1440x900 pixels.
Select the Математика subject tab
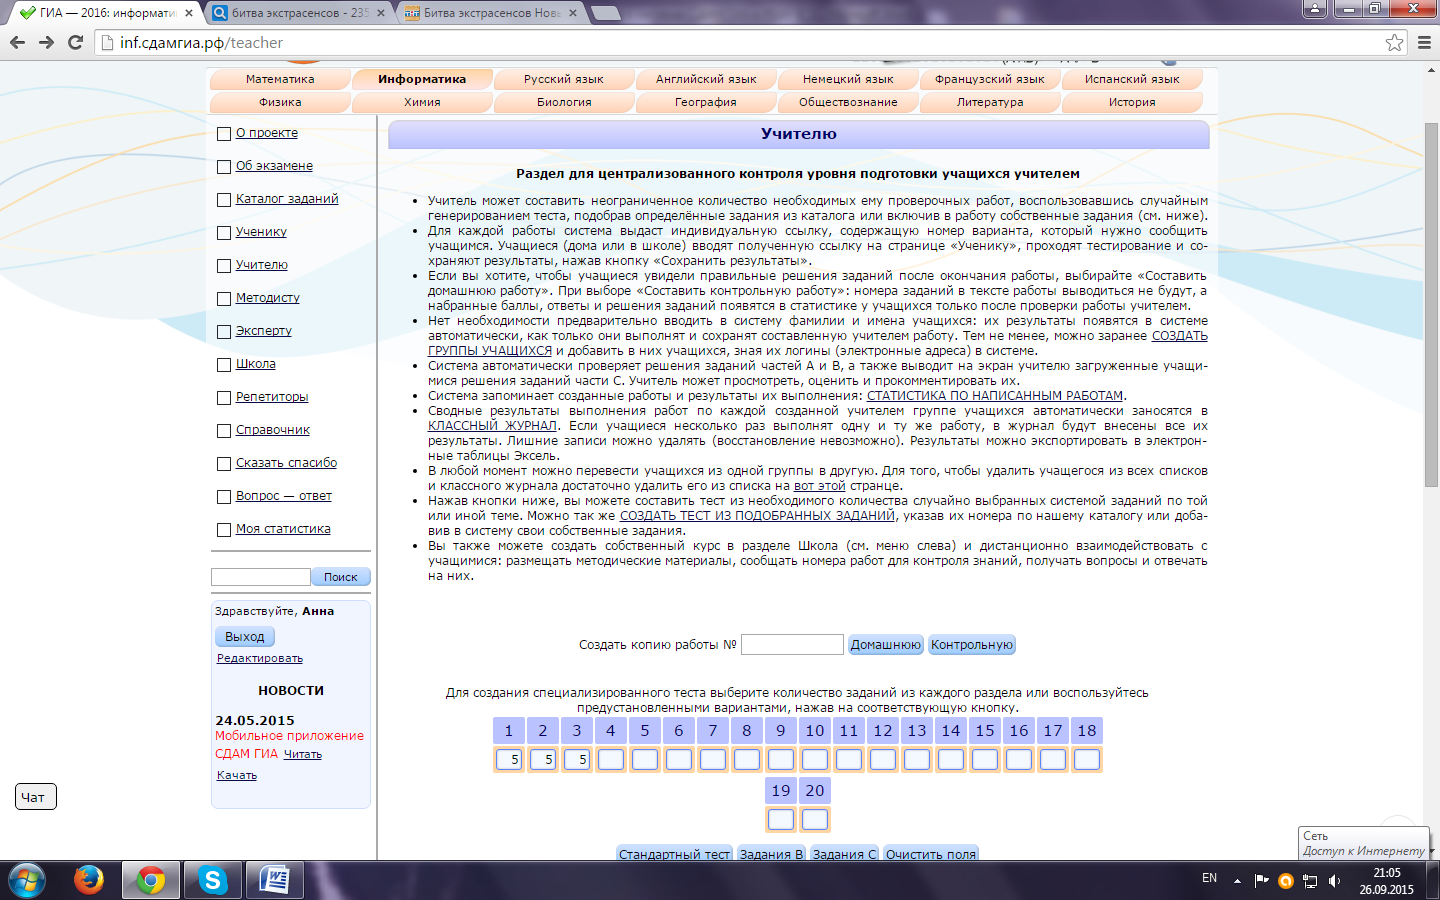point(280,79)
